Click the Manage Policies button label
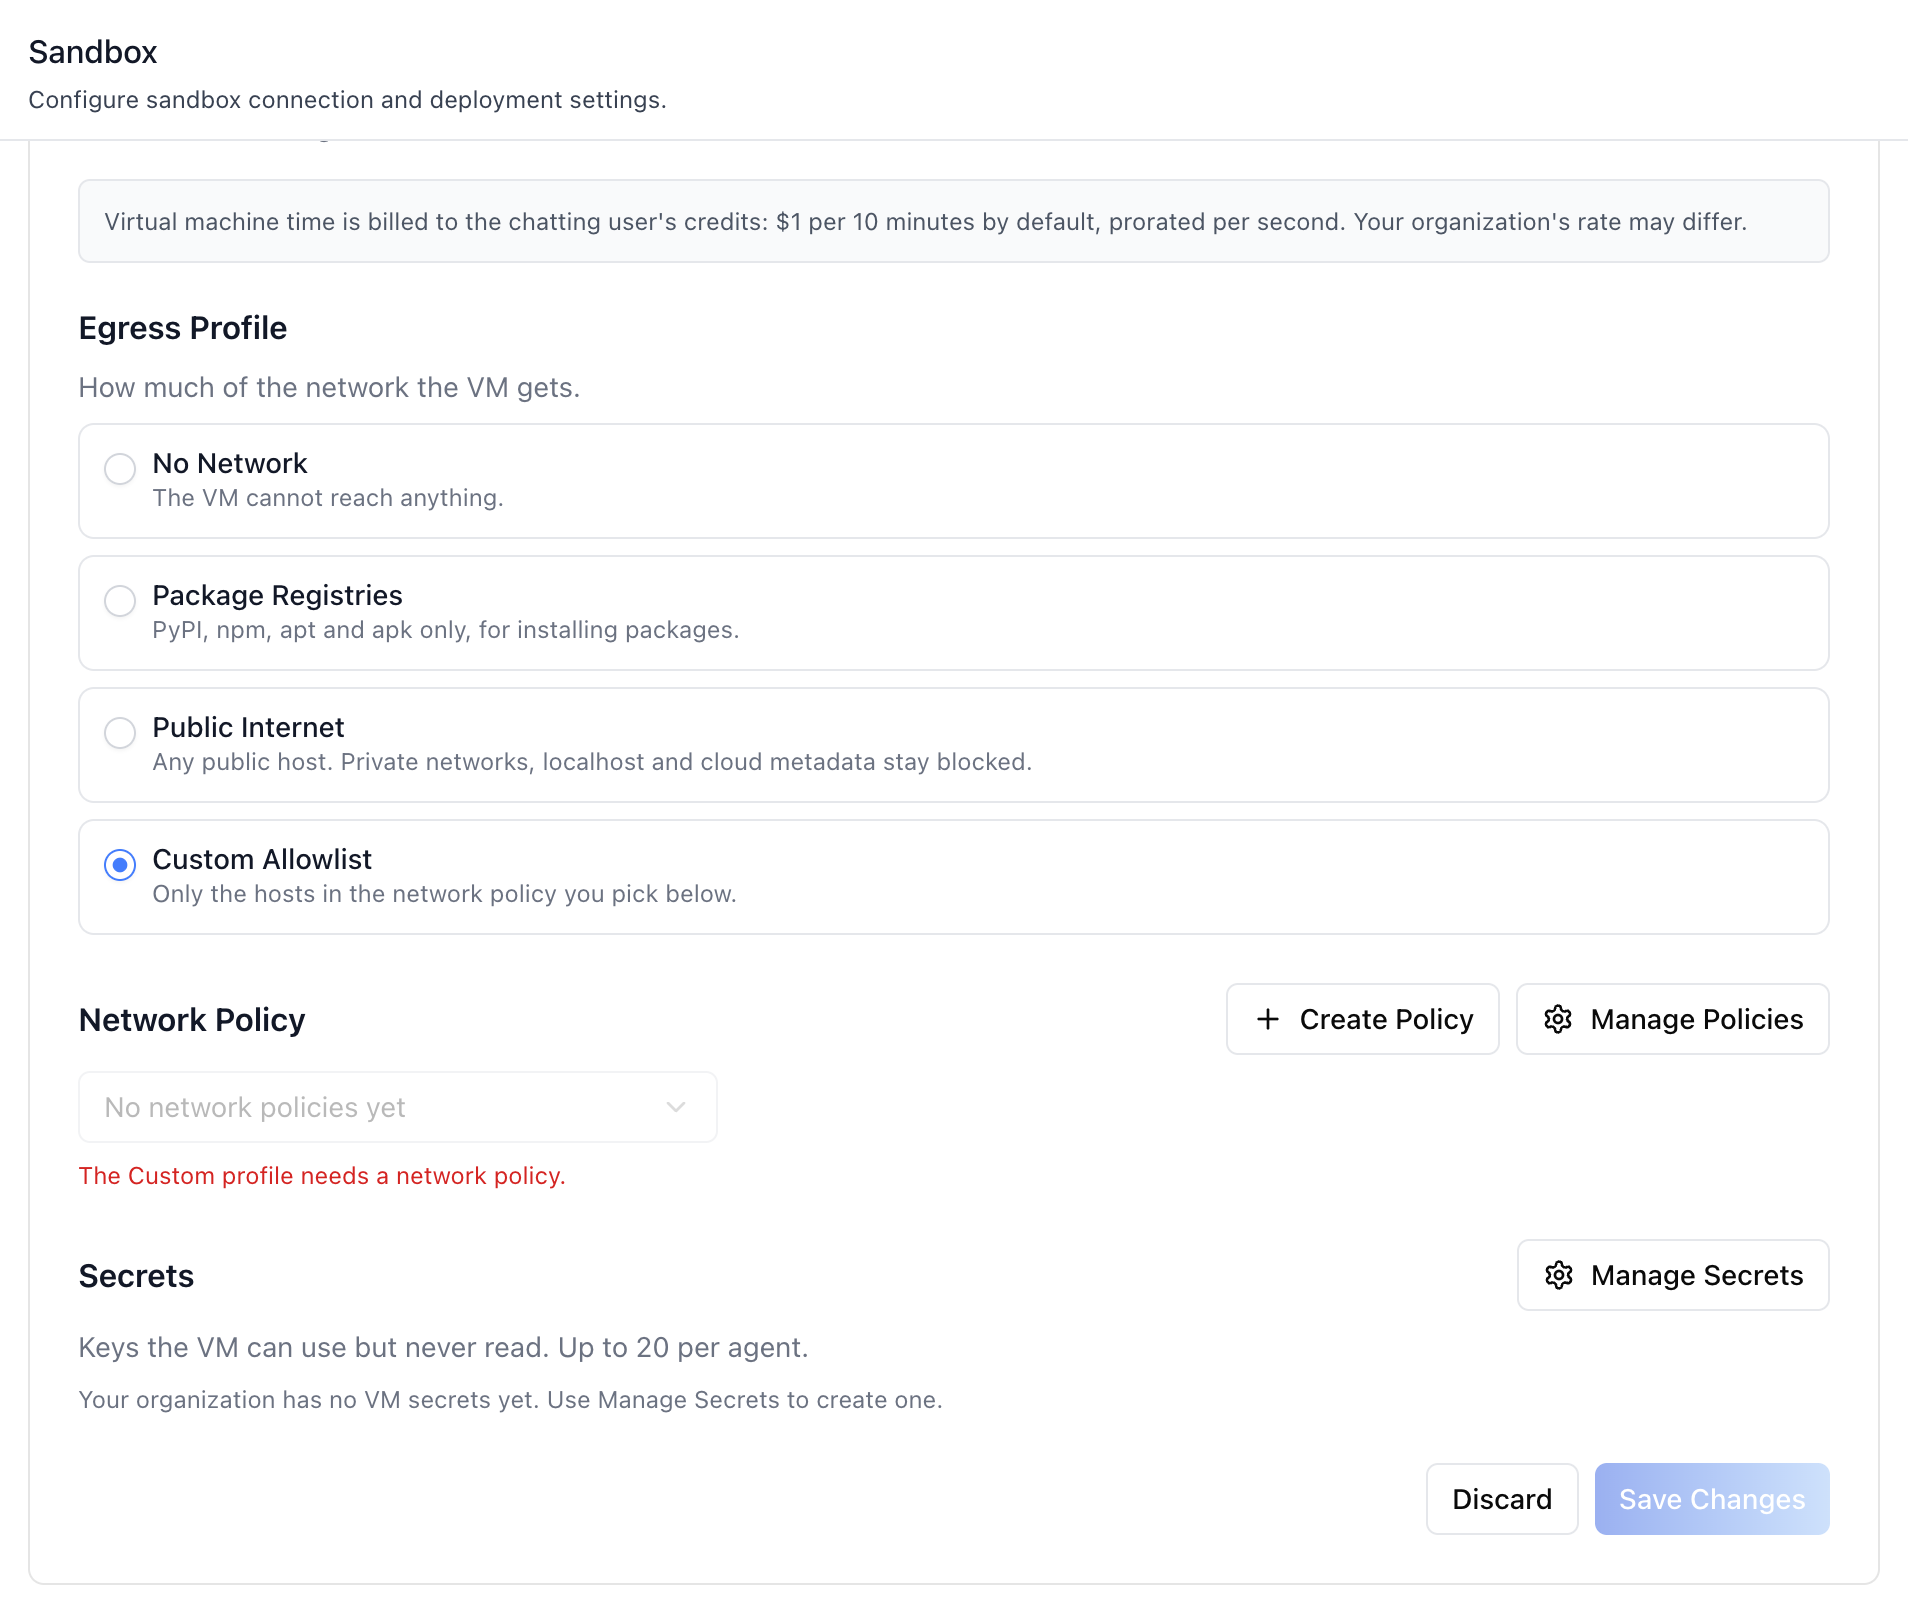1908x1612 pixels. [1697, 1019]
